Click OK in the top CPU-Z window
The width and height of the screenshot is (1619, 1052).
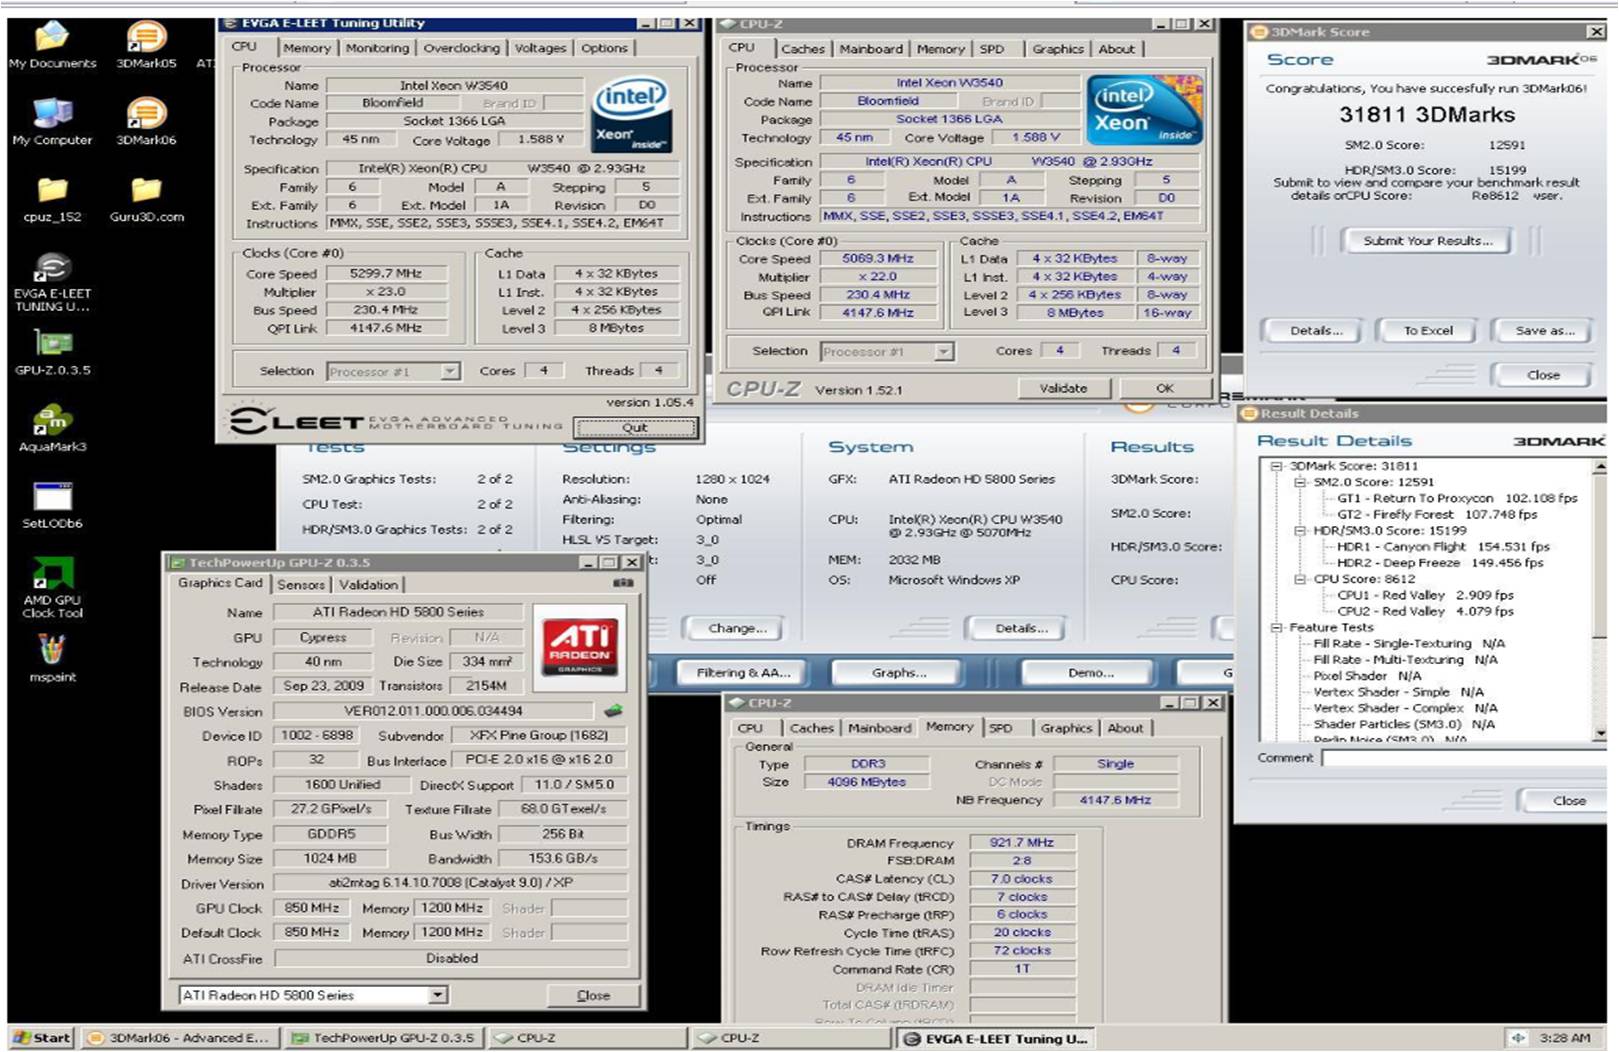(1165, 388)
